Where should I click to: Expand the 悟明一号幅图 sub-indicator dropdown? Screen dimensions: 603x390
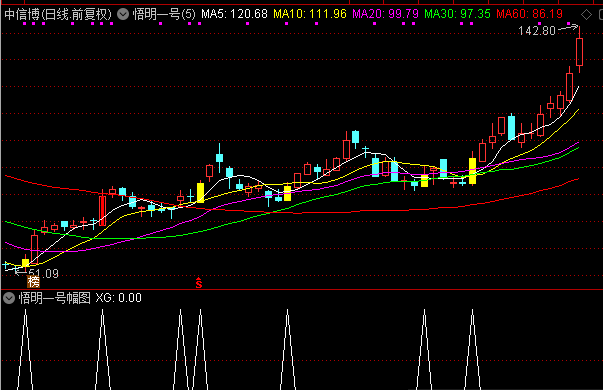pyautogui.click(x=8, y=298)
